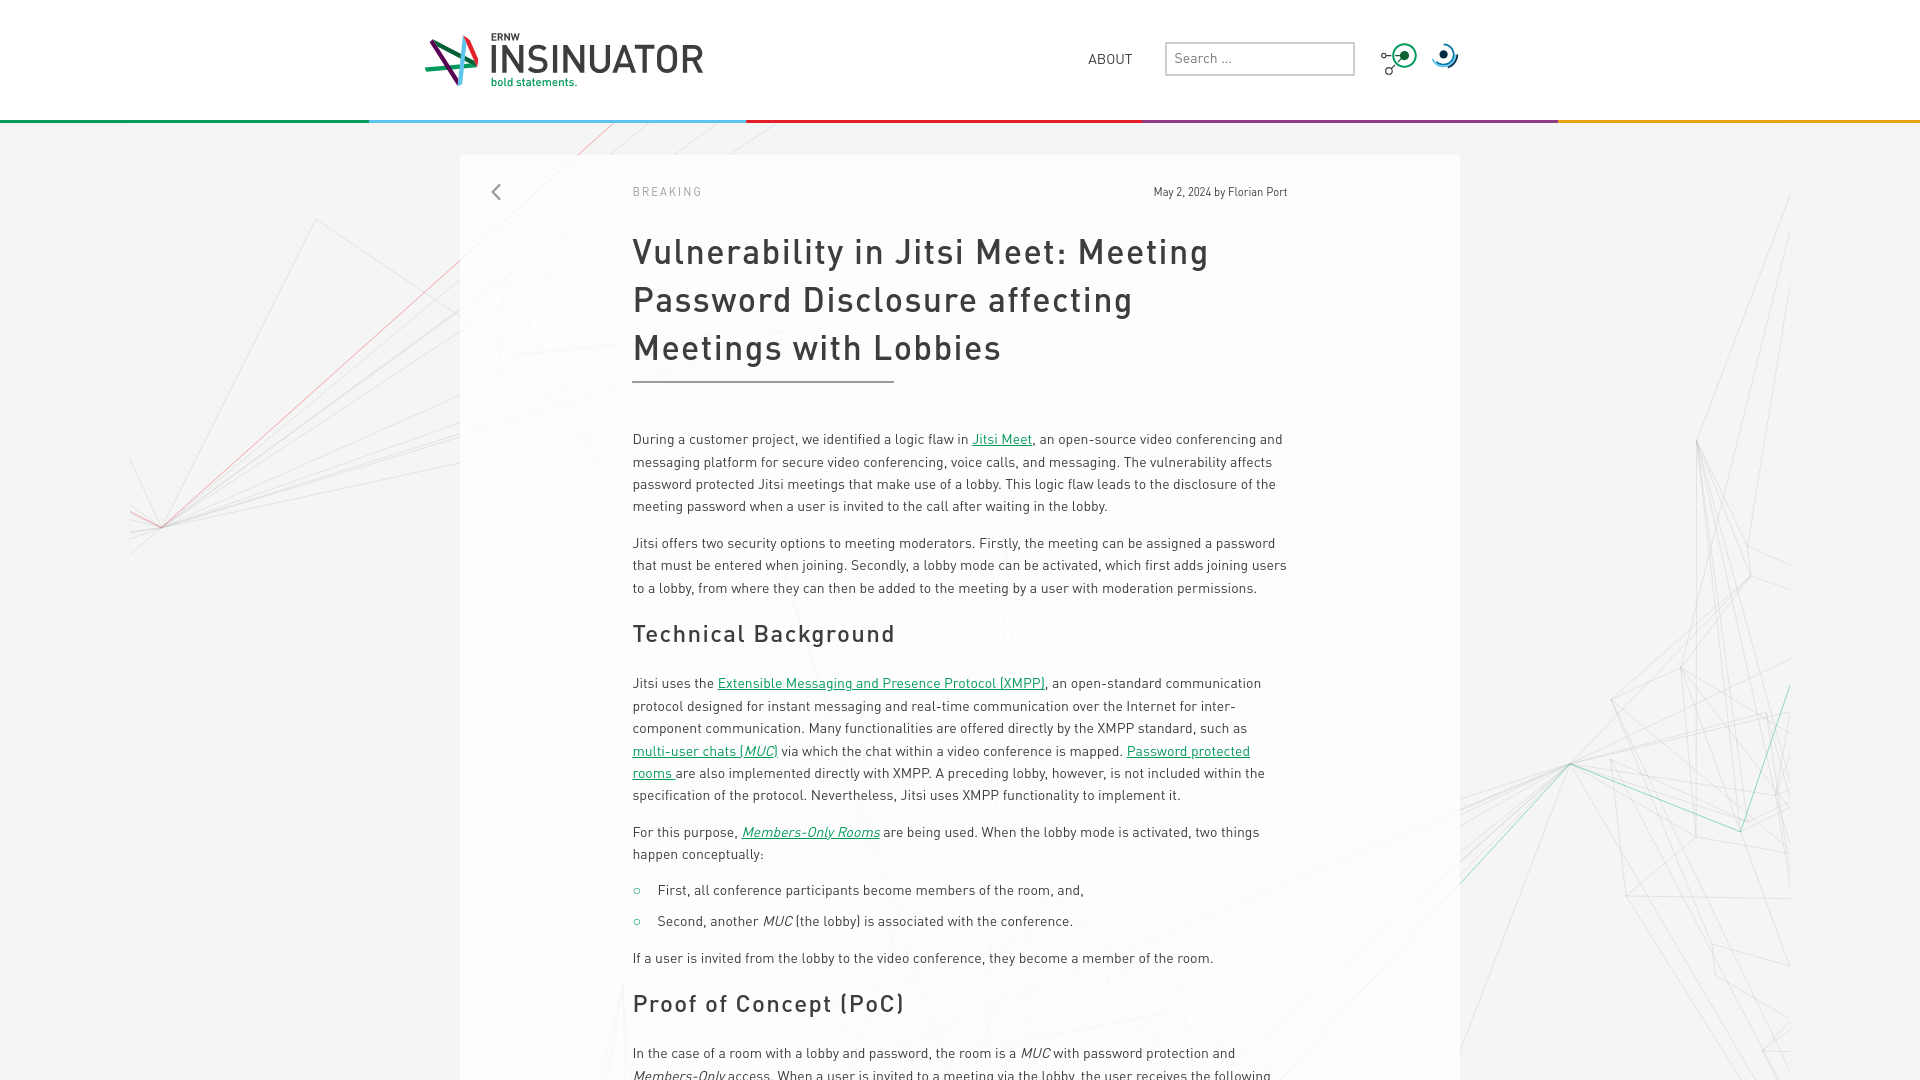Image resolution: width=1920 pixels, height=1080 pixels.
Task: Click the Florian Port author name link
Action: (1257, 191)
